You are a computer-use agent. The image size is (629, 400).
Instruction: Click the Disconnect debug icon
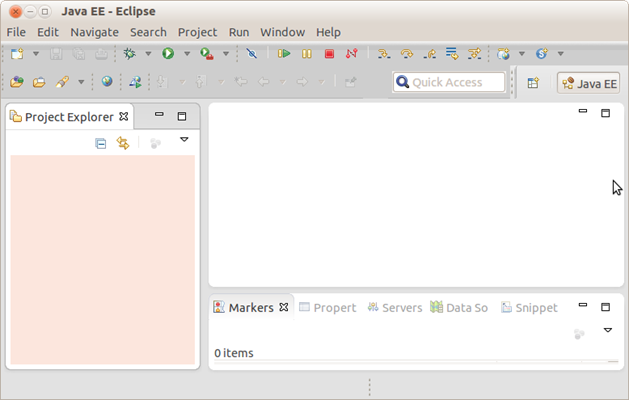coord(351,53)
